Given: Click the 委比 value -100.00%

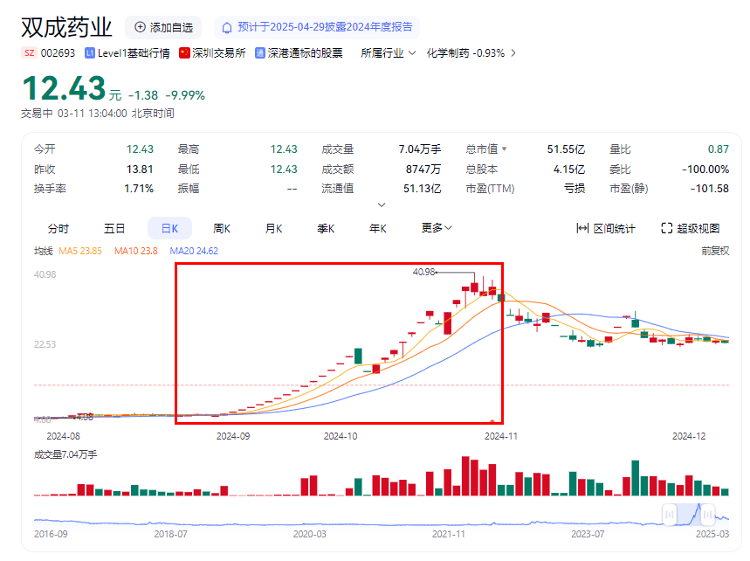Looking at the screenshot, I should point(706,169).
